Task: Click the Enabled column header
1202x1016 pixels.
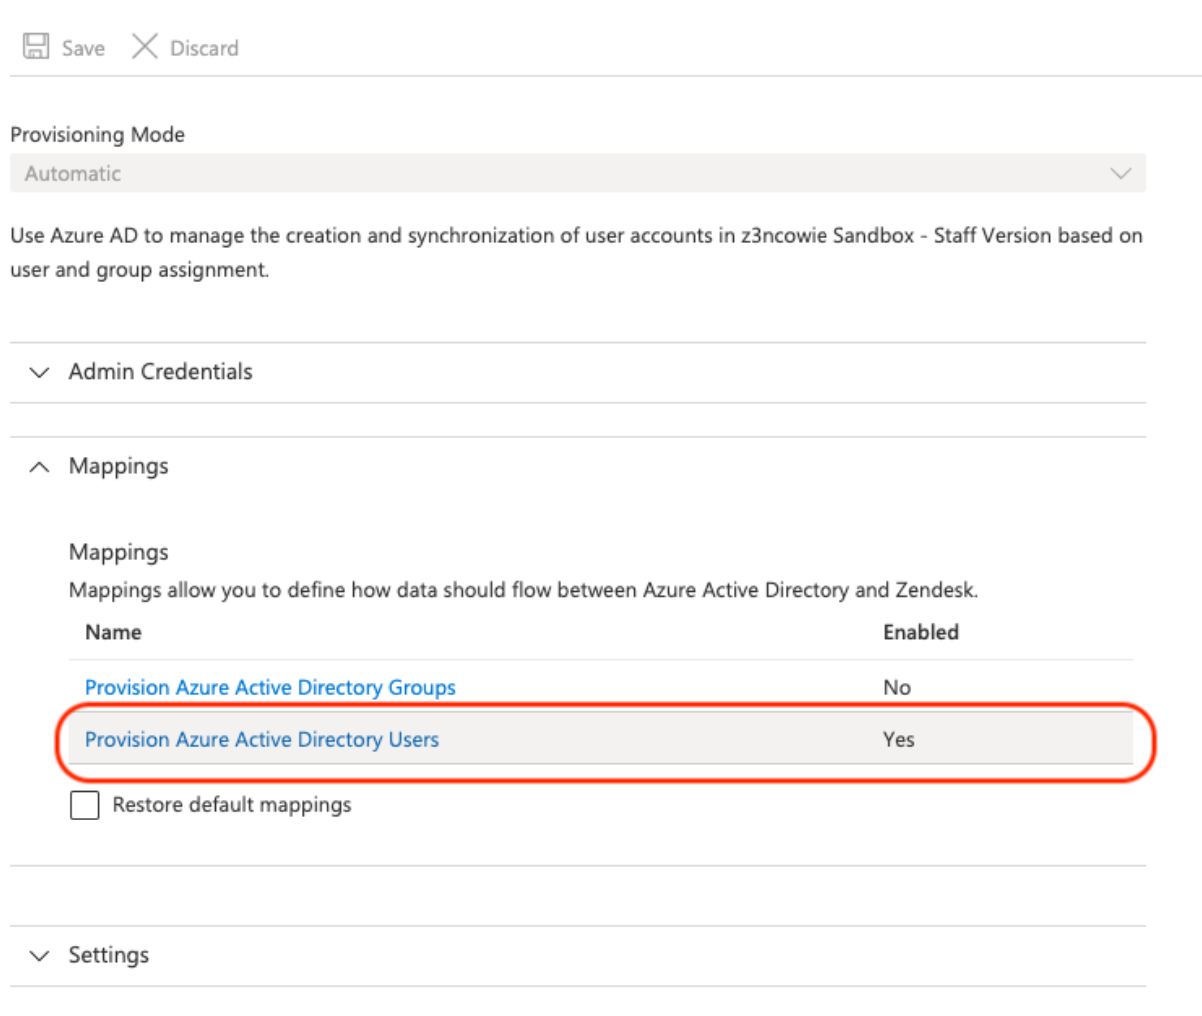Action: pyautogui.click(x=920, y=632)
